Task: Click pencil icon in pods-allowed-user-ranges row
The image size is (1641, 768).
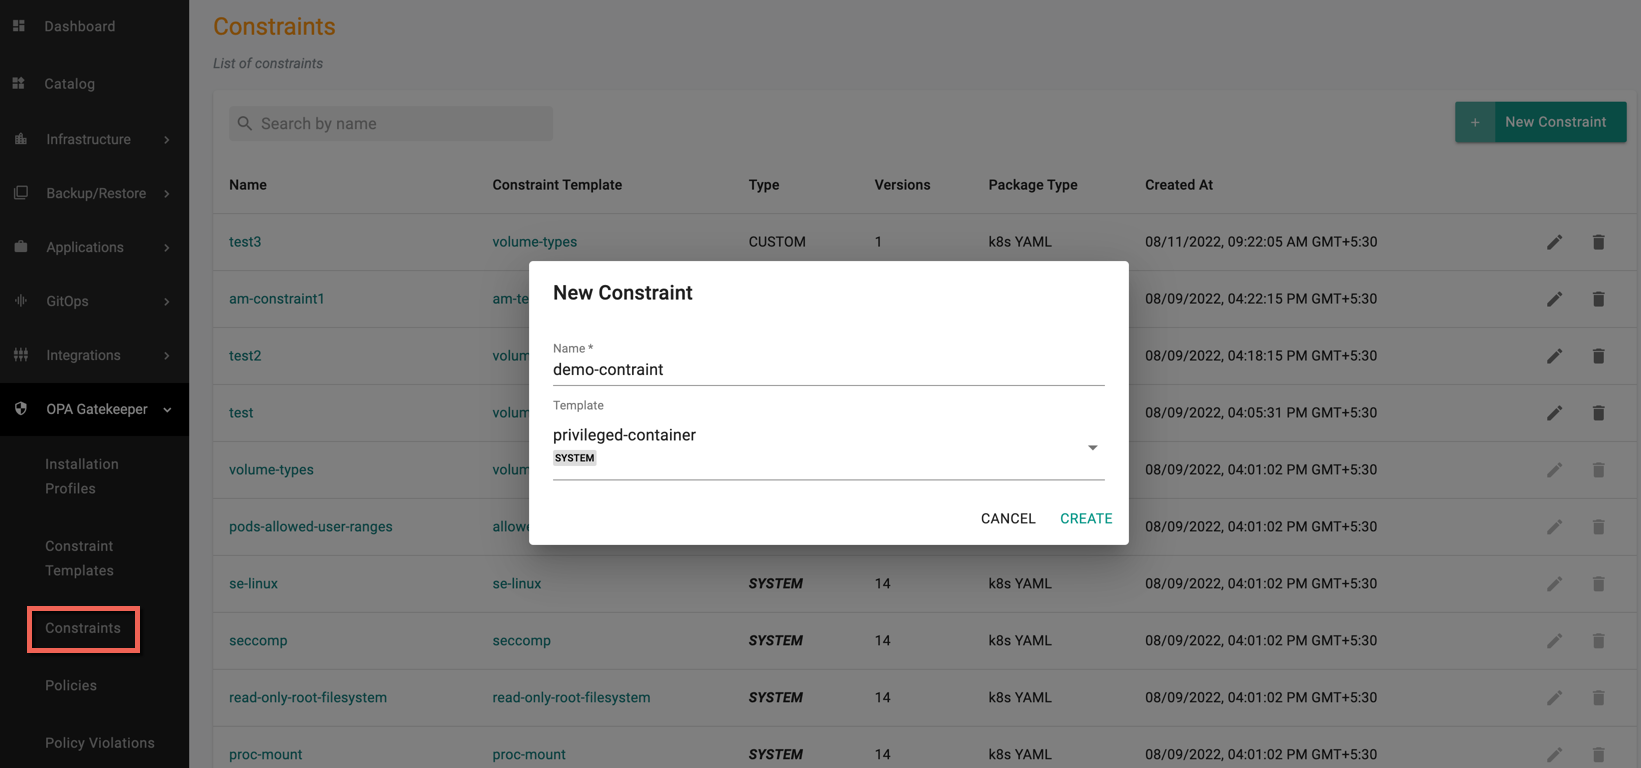Action: click(x=1554, y=527)
